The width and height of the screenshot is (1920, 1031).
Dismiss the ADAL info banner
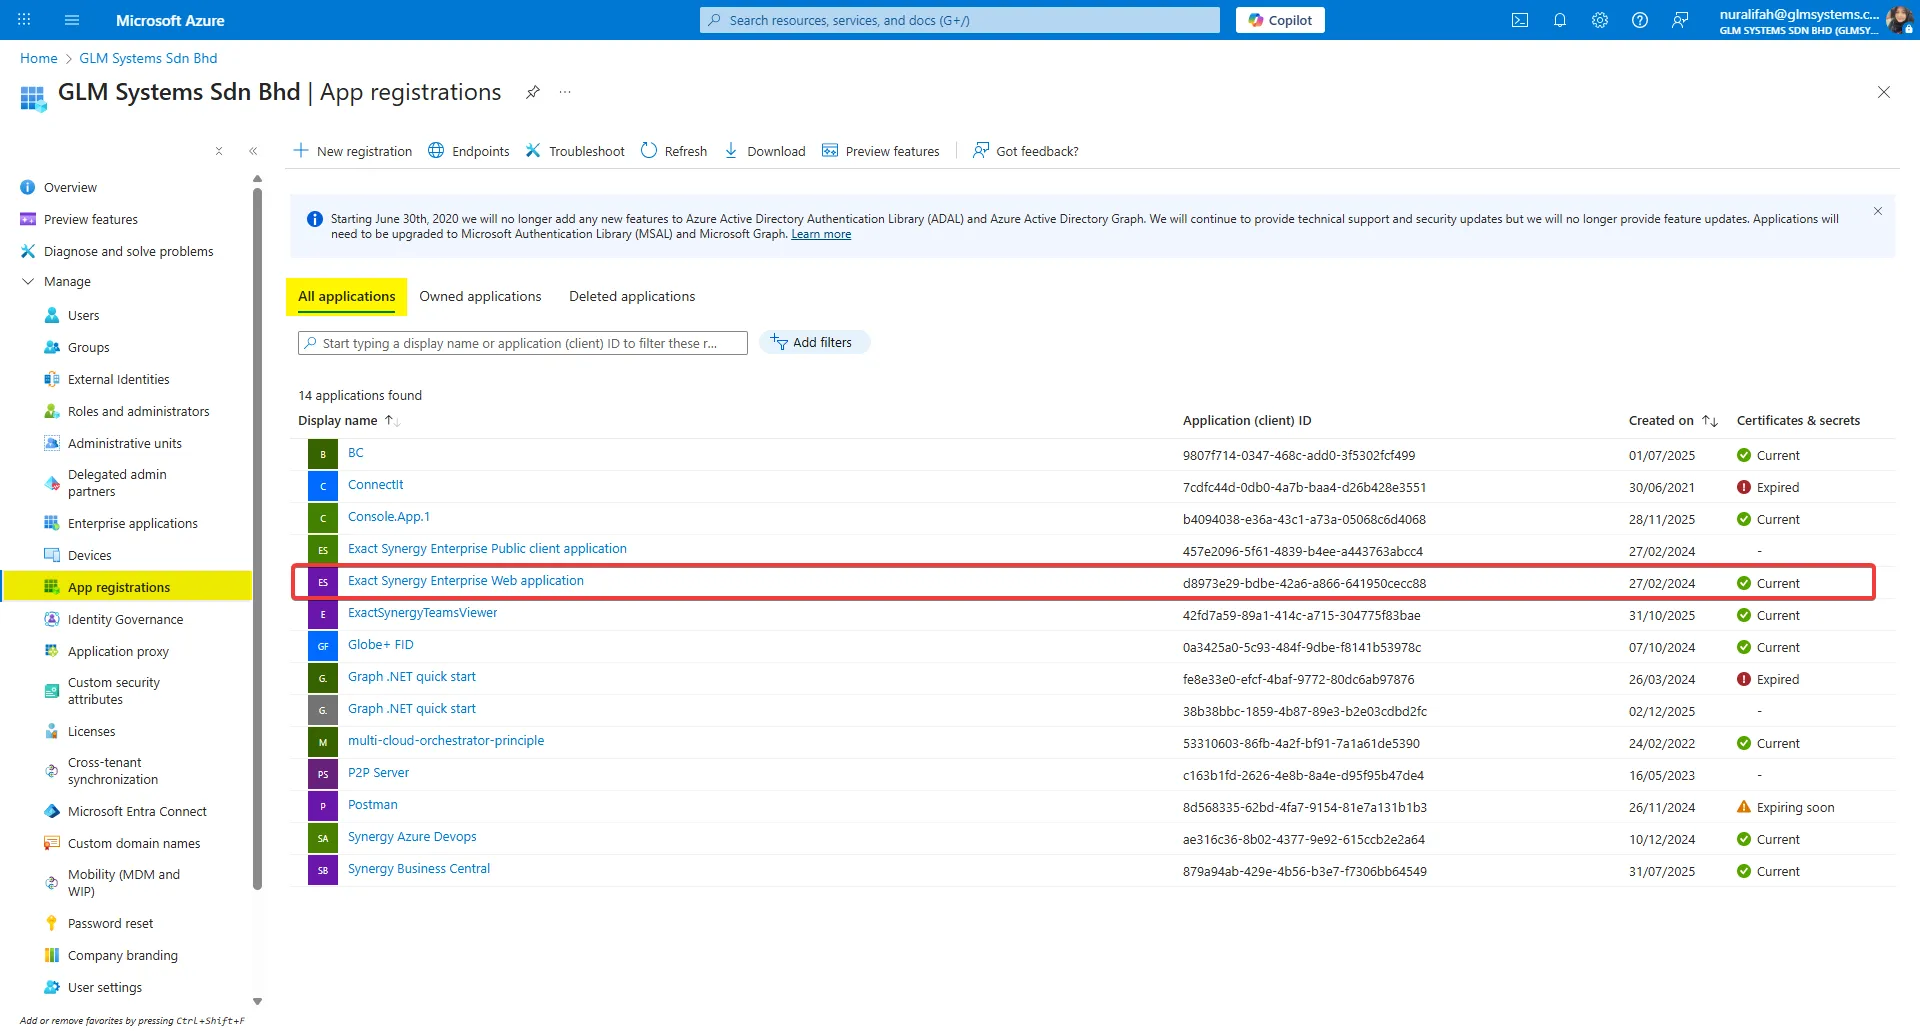[1877, 211]
